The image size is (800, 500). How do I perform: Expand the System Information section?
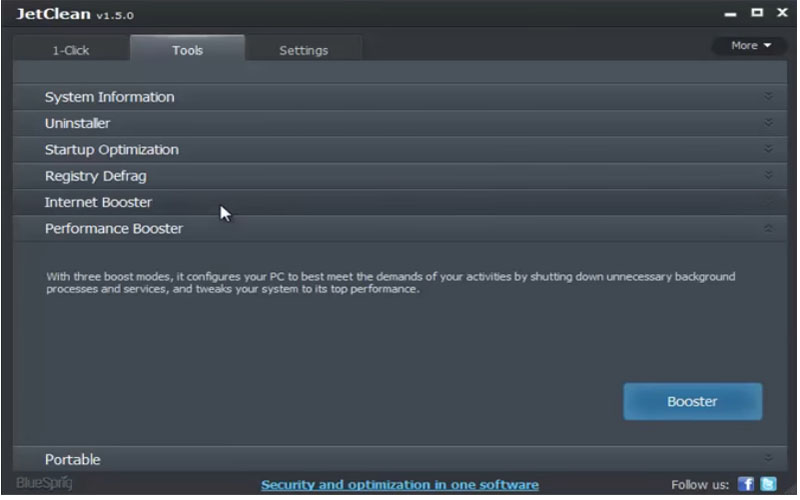click(x=399, y=97)
